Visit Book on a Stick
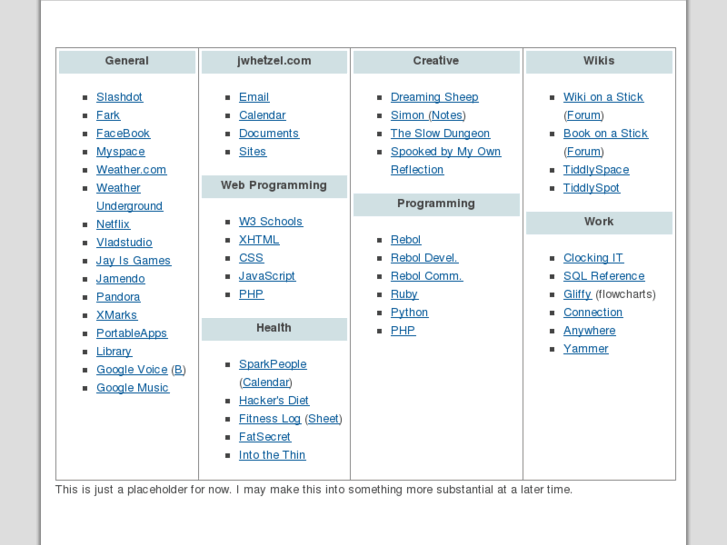Screen dimensions: 727x545 606,133
